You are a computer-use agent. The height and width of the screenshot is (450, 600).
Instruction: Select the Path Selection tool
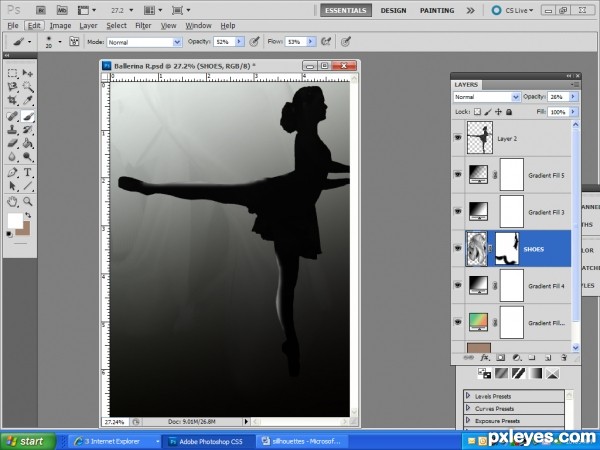[x=13, y=186]
